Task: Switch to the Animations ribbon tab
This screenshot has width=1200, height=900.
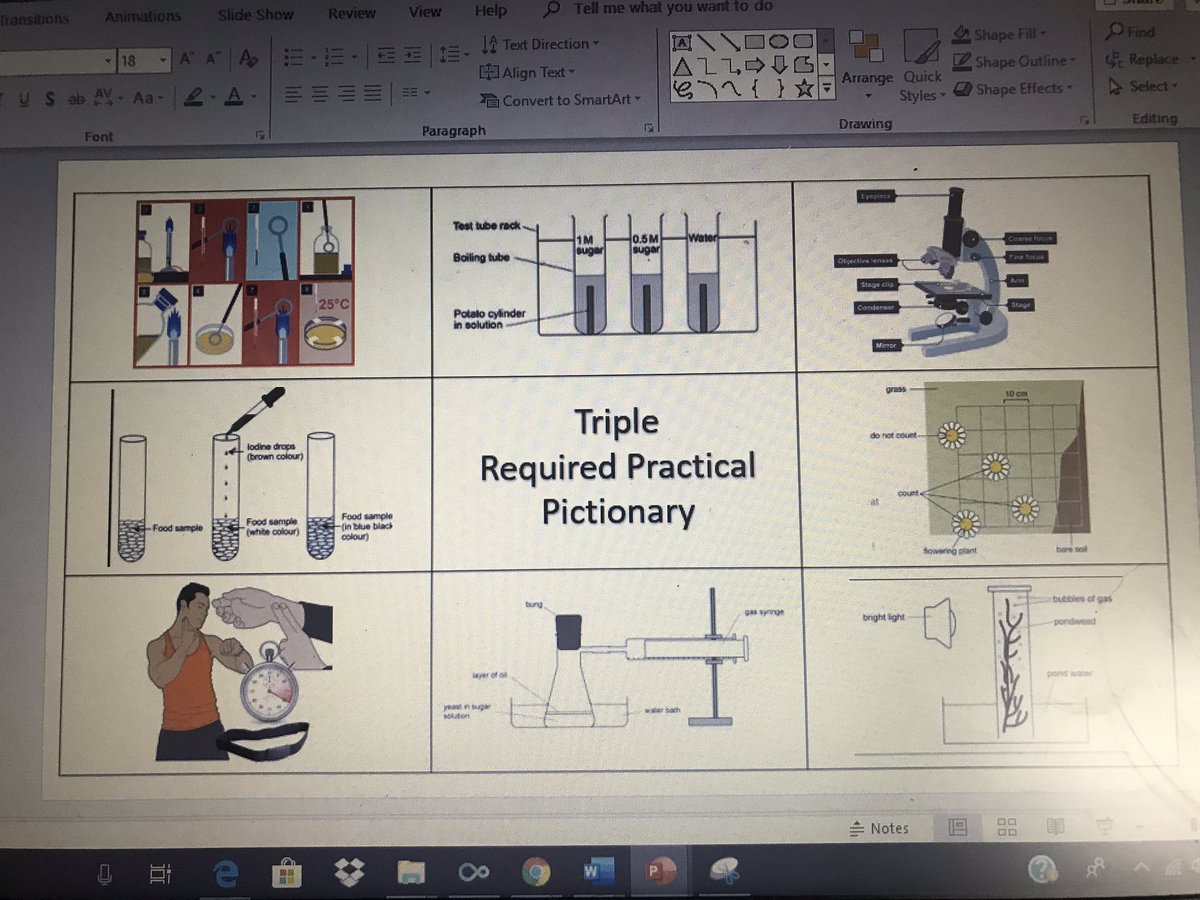Action: (141, 16)
